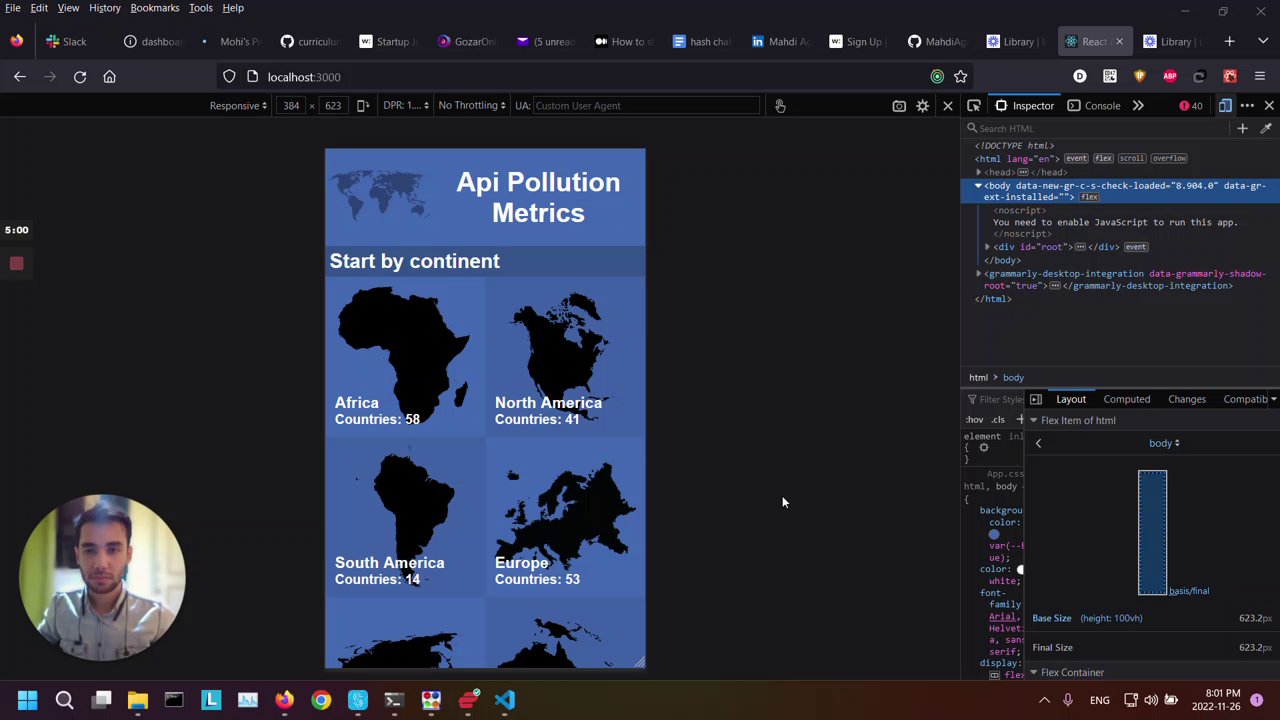The width and height of the screenshot is (1280, 720).
Task: Click the page reload button
Action: pyautogui.click(x=80, y=77)
